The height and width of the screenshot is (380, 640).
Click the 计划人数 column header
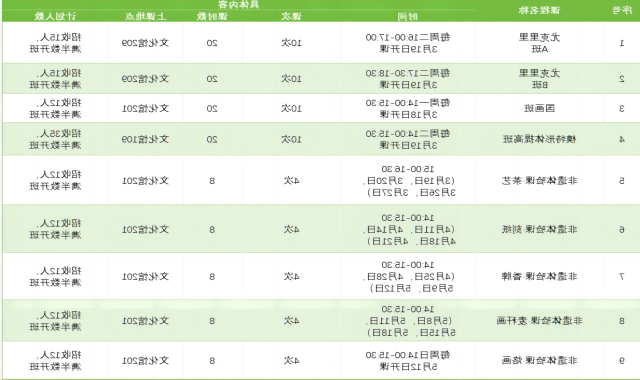point(55,16)
